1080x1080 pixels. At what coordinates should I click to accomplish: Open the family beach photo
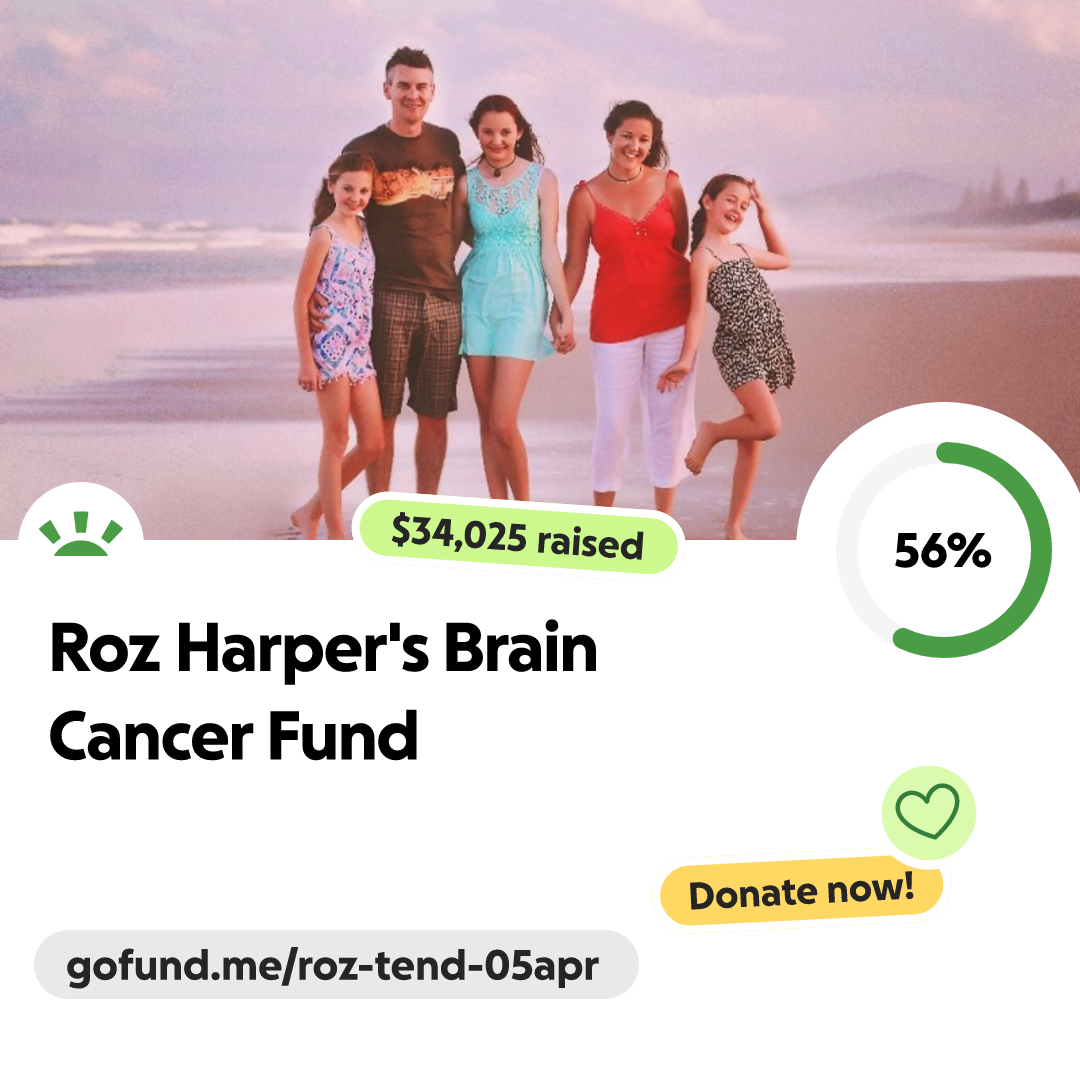tap(540, 269)
